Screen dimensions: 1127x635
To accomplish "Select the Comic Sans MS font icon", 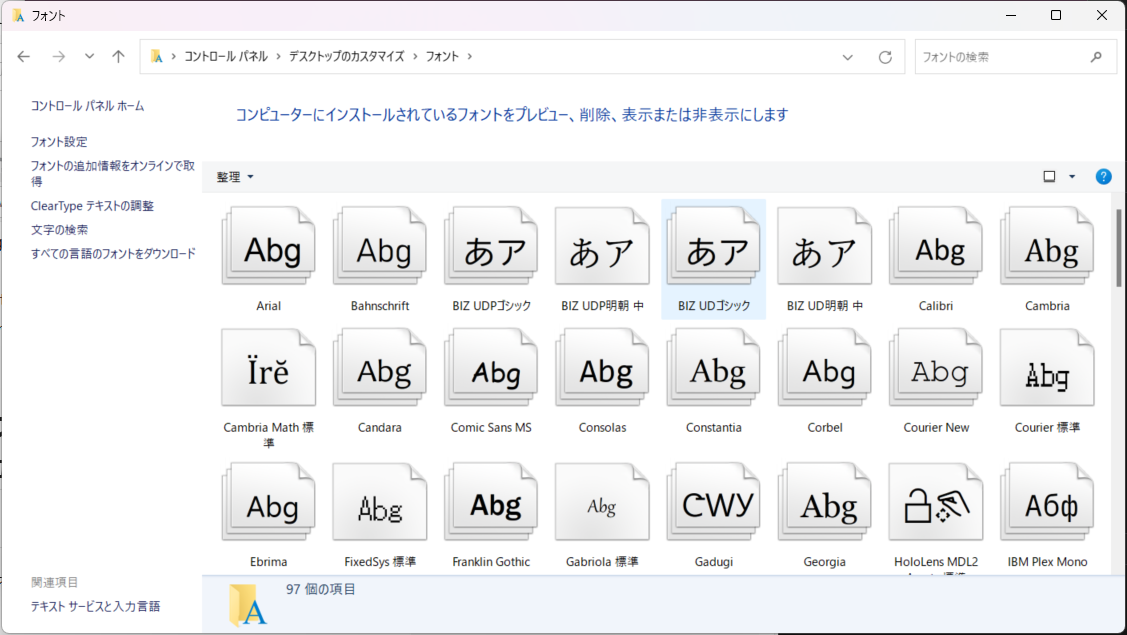I will [491, 368].
